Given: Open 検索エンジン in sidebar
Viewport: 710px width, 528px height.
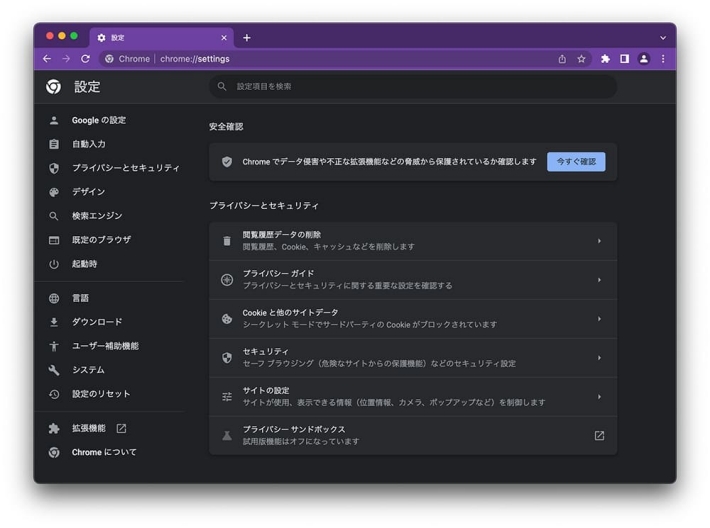Looking at the screenshot, I should [x=97, y=216].
